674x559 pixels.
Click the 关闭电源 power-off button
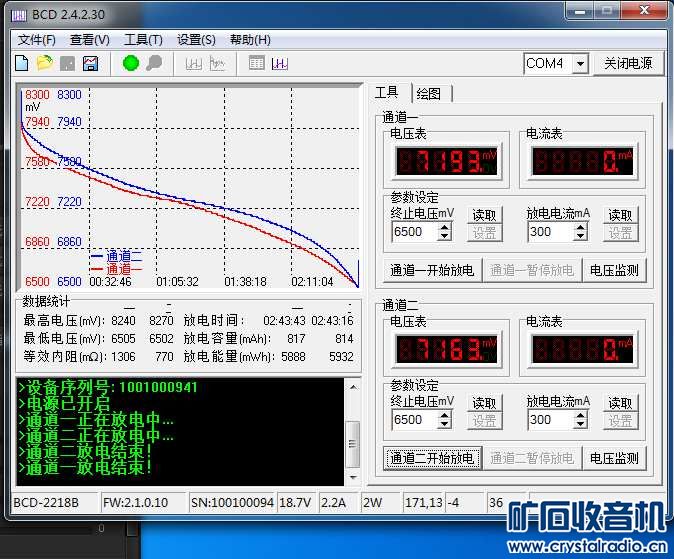pos(628,64)
